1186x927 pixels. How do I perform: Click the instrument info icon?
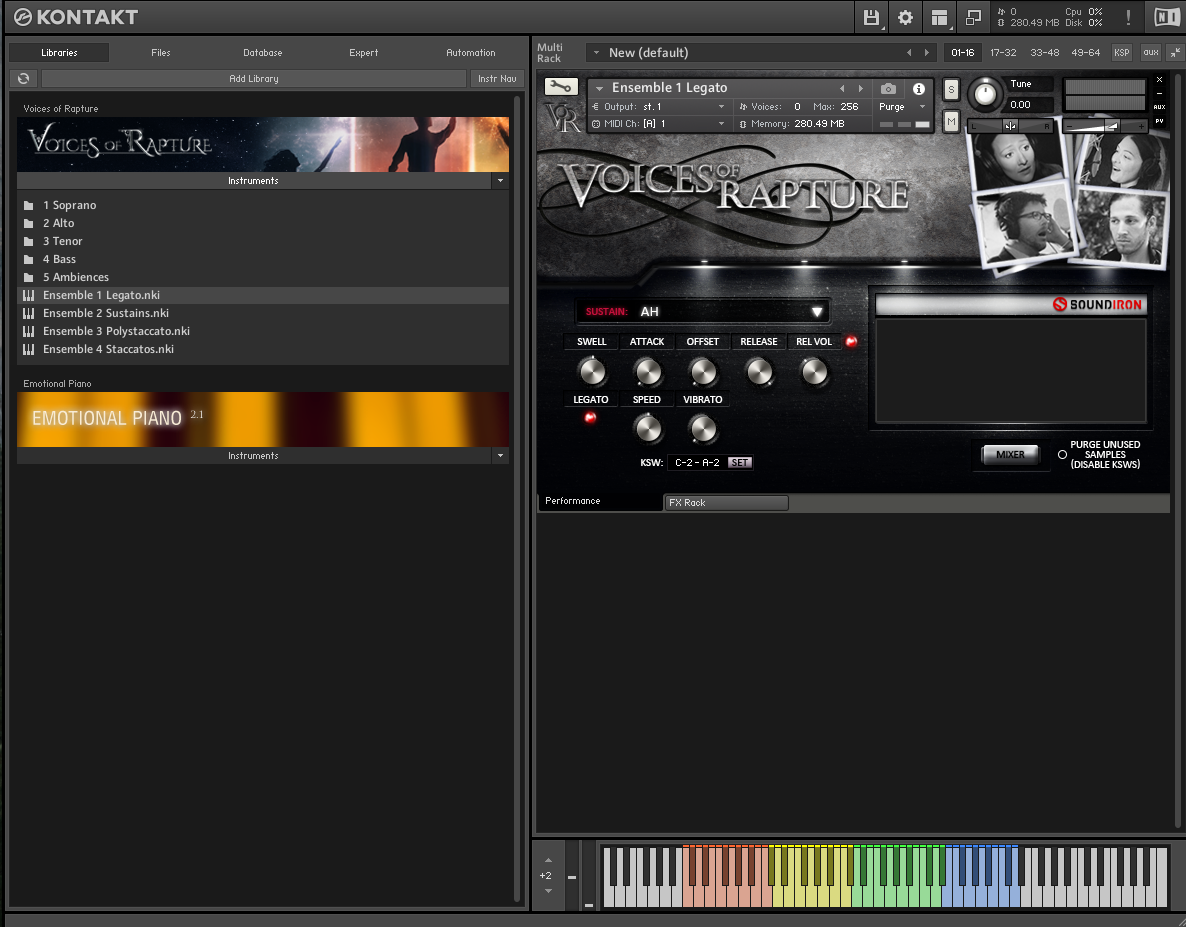pyautogui.click(x=919, y=88)
